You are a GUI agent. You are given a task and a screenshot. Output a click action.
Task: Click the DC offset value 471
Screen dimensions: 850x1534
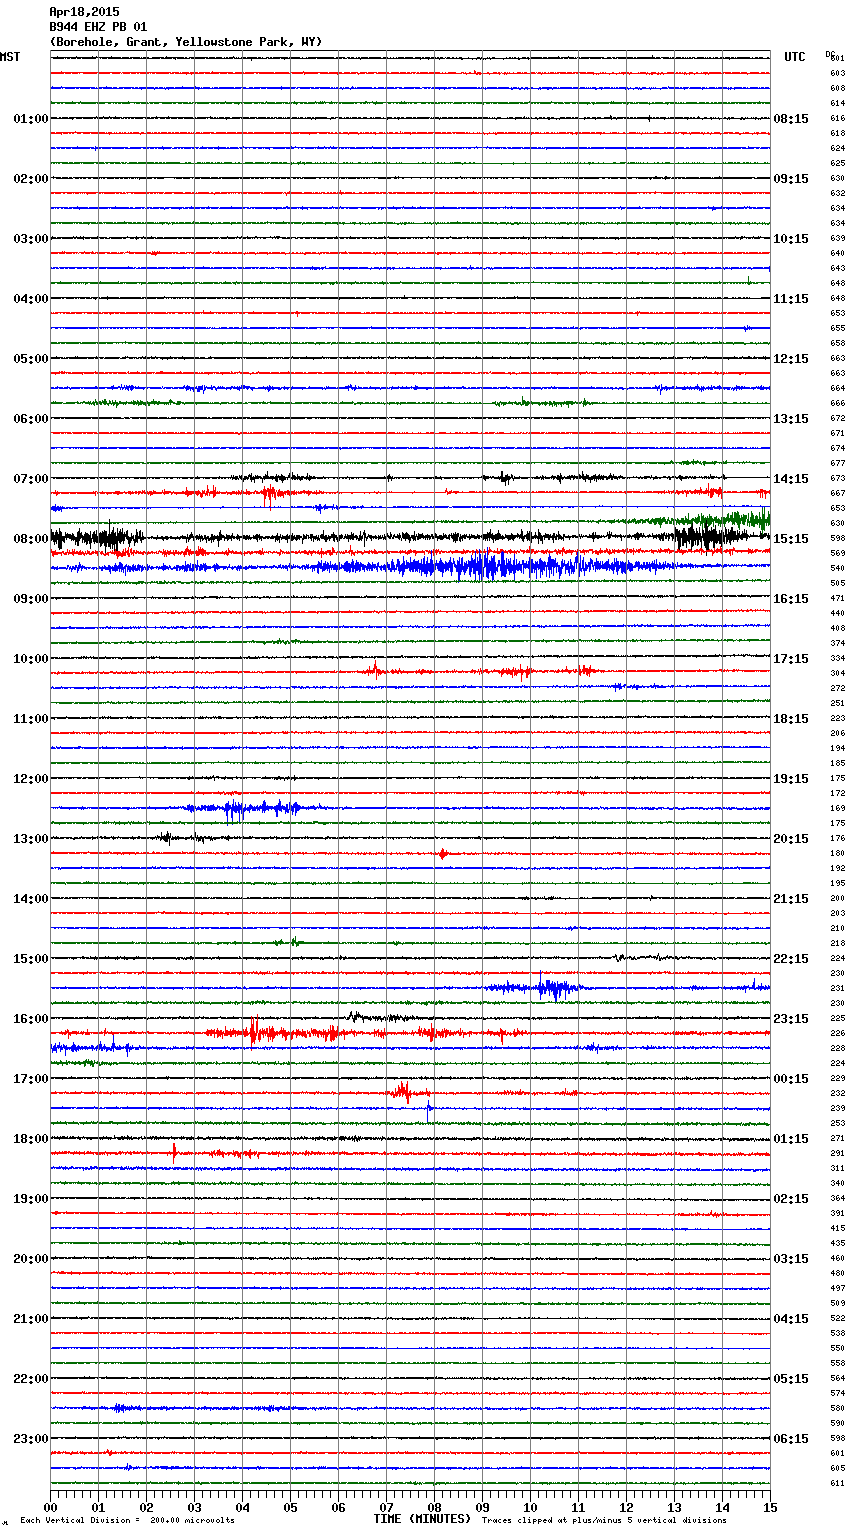point(837,598)
